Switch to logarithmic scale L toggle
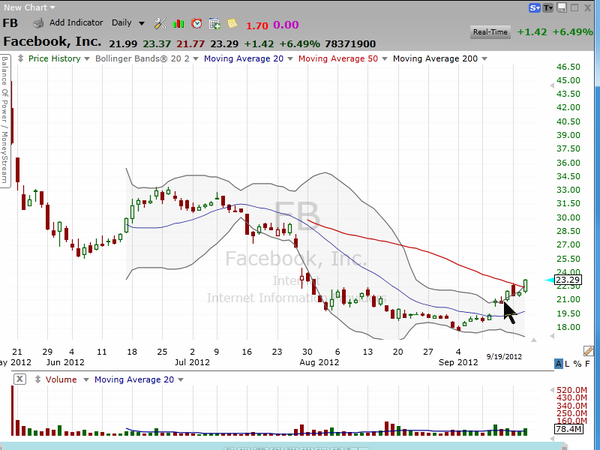 click(x=567, y=364)
